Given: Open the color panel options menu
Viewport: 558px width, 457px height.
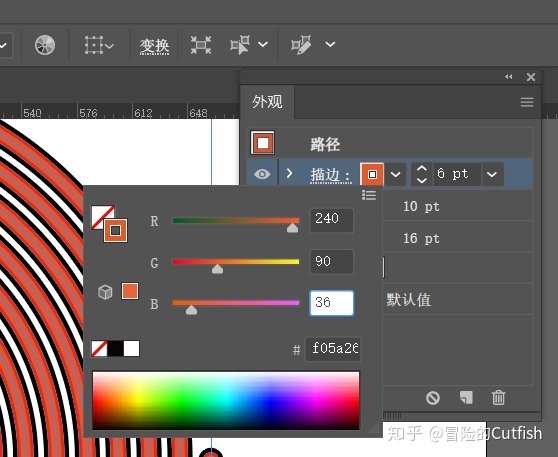Looking at the screenshot, I should point(369,195).
